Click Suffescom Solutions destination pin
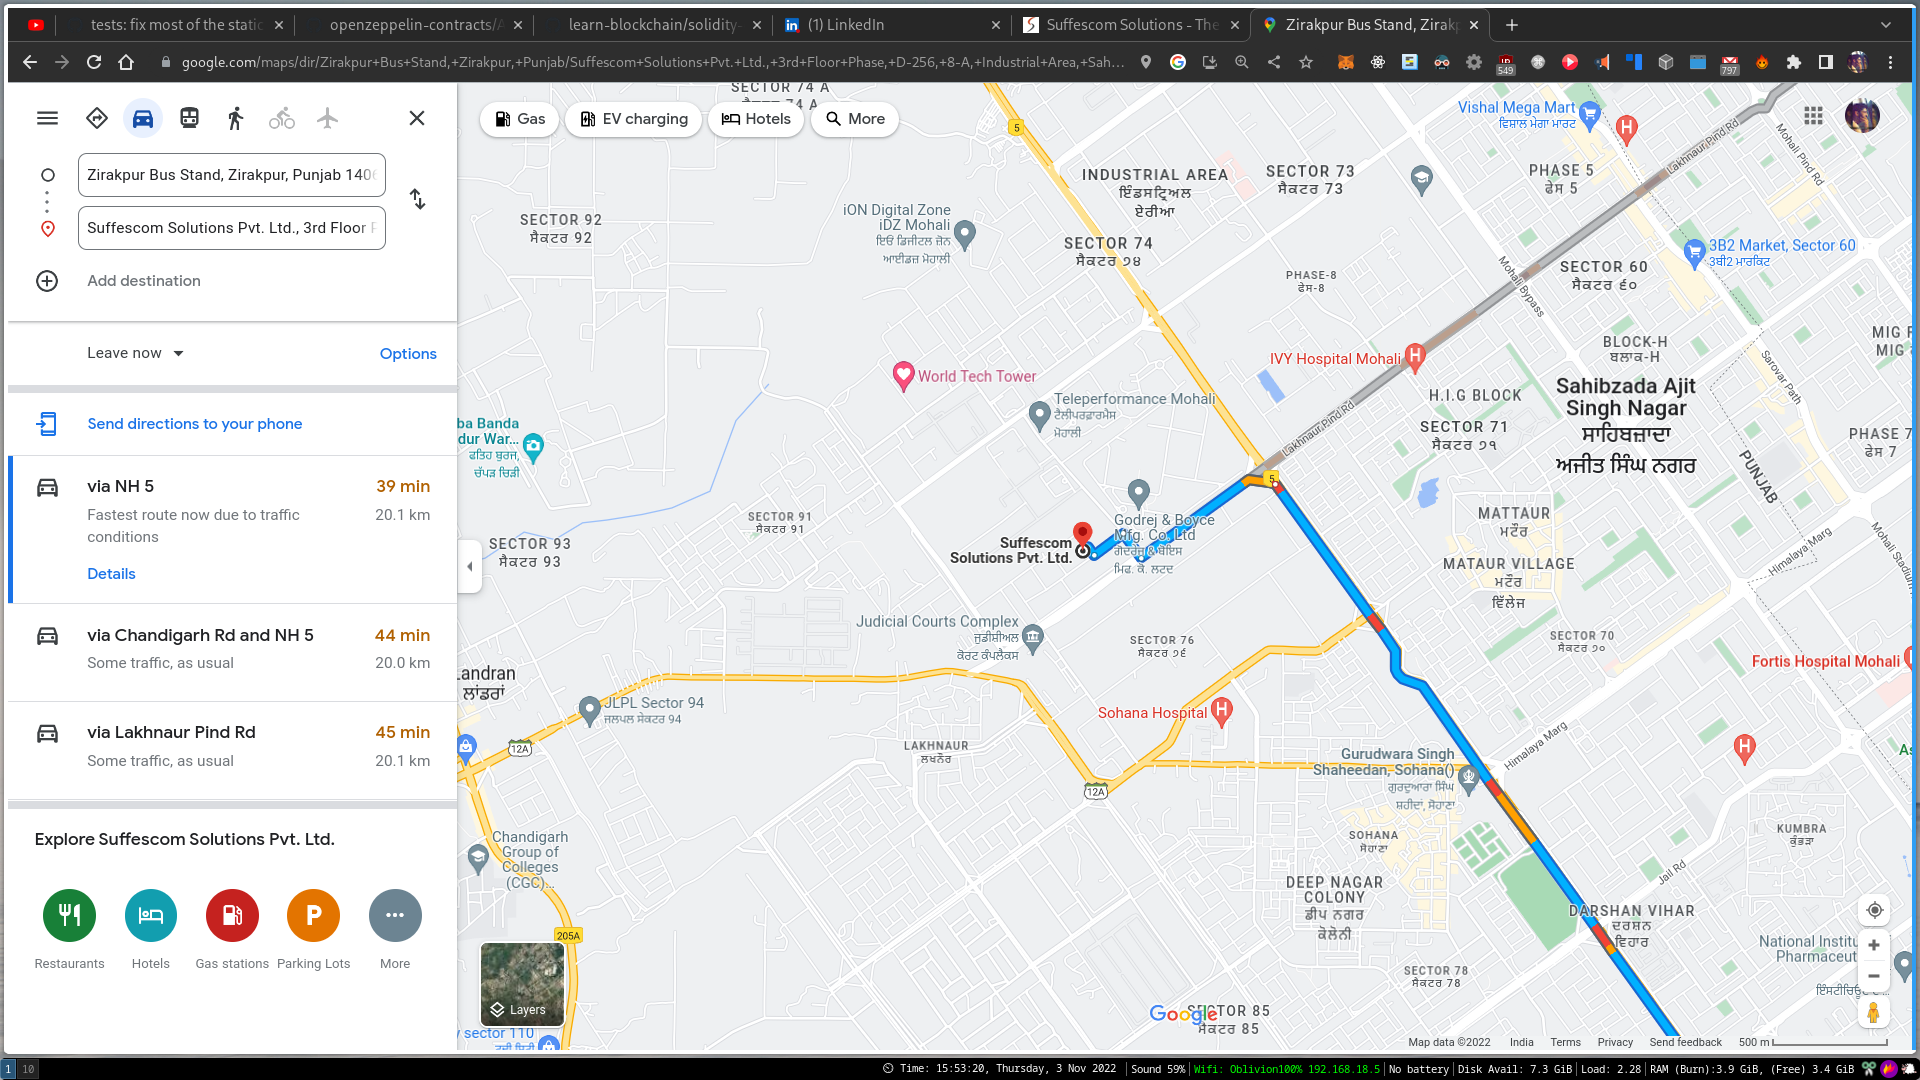The height and width of the screenshot is (1080, 1920). [1082, 535]
